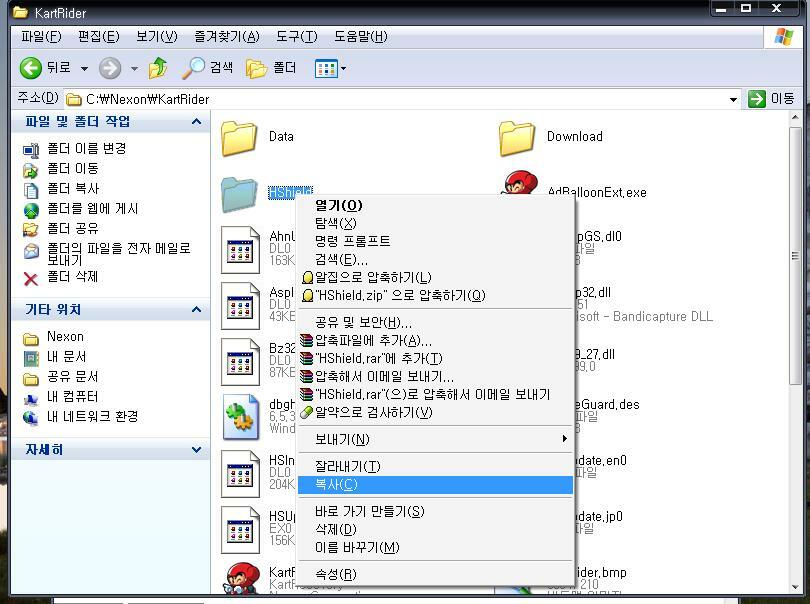Collapse the 파일 및 폴더 작업 panel
This screenshot has width=810, height=604.
pos(196,122)
